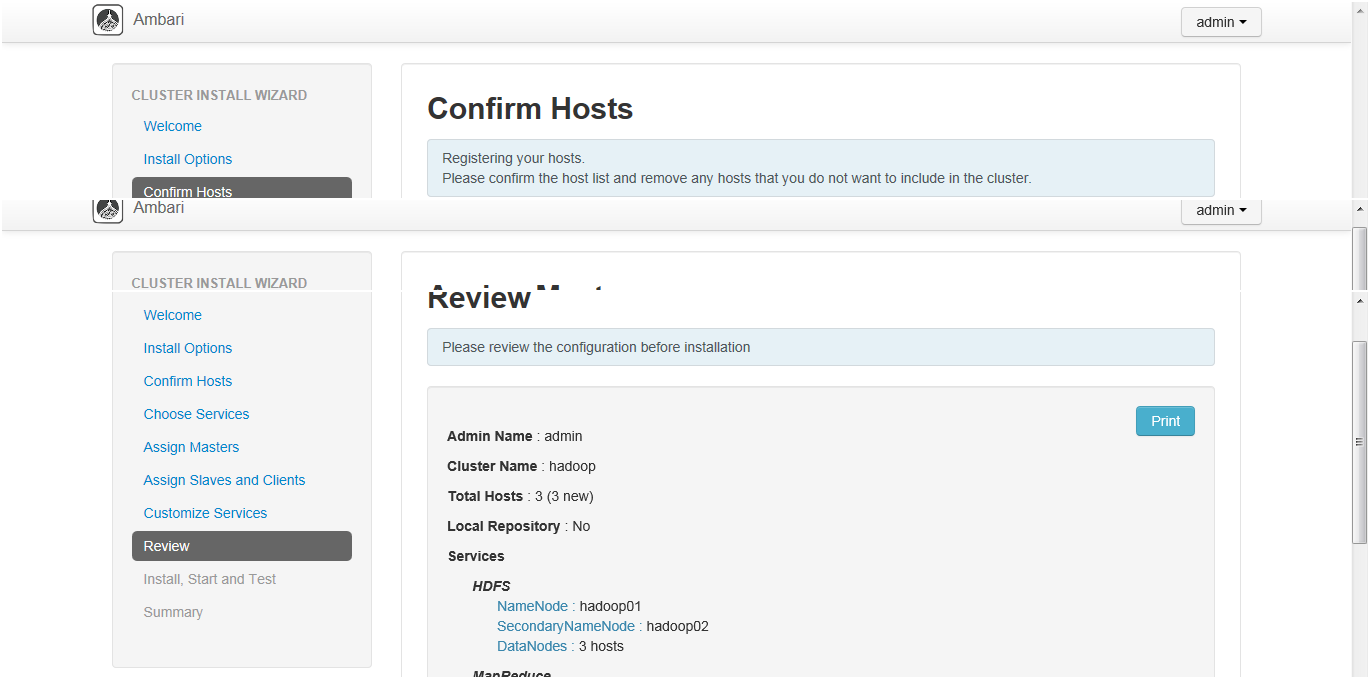
Task: Print the review configuration
Action: [1165, 421]
